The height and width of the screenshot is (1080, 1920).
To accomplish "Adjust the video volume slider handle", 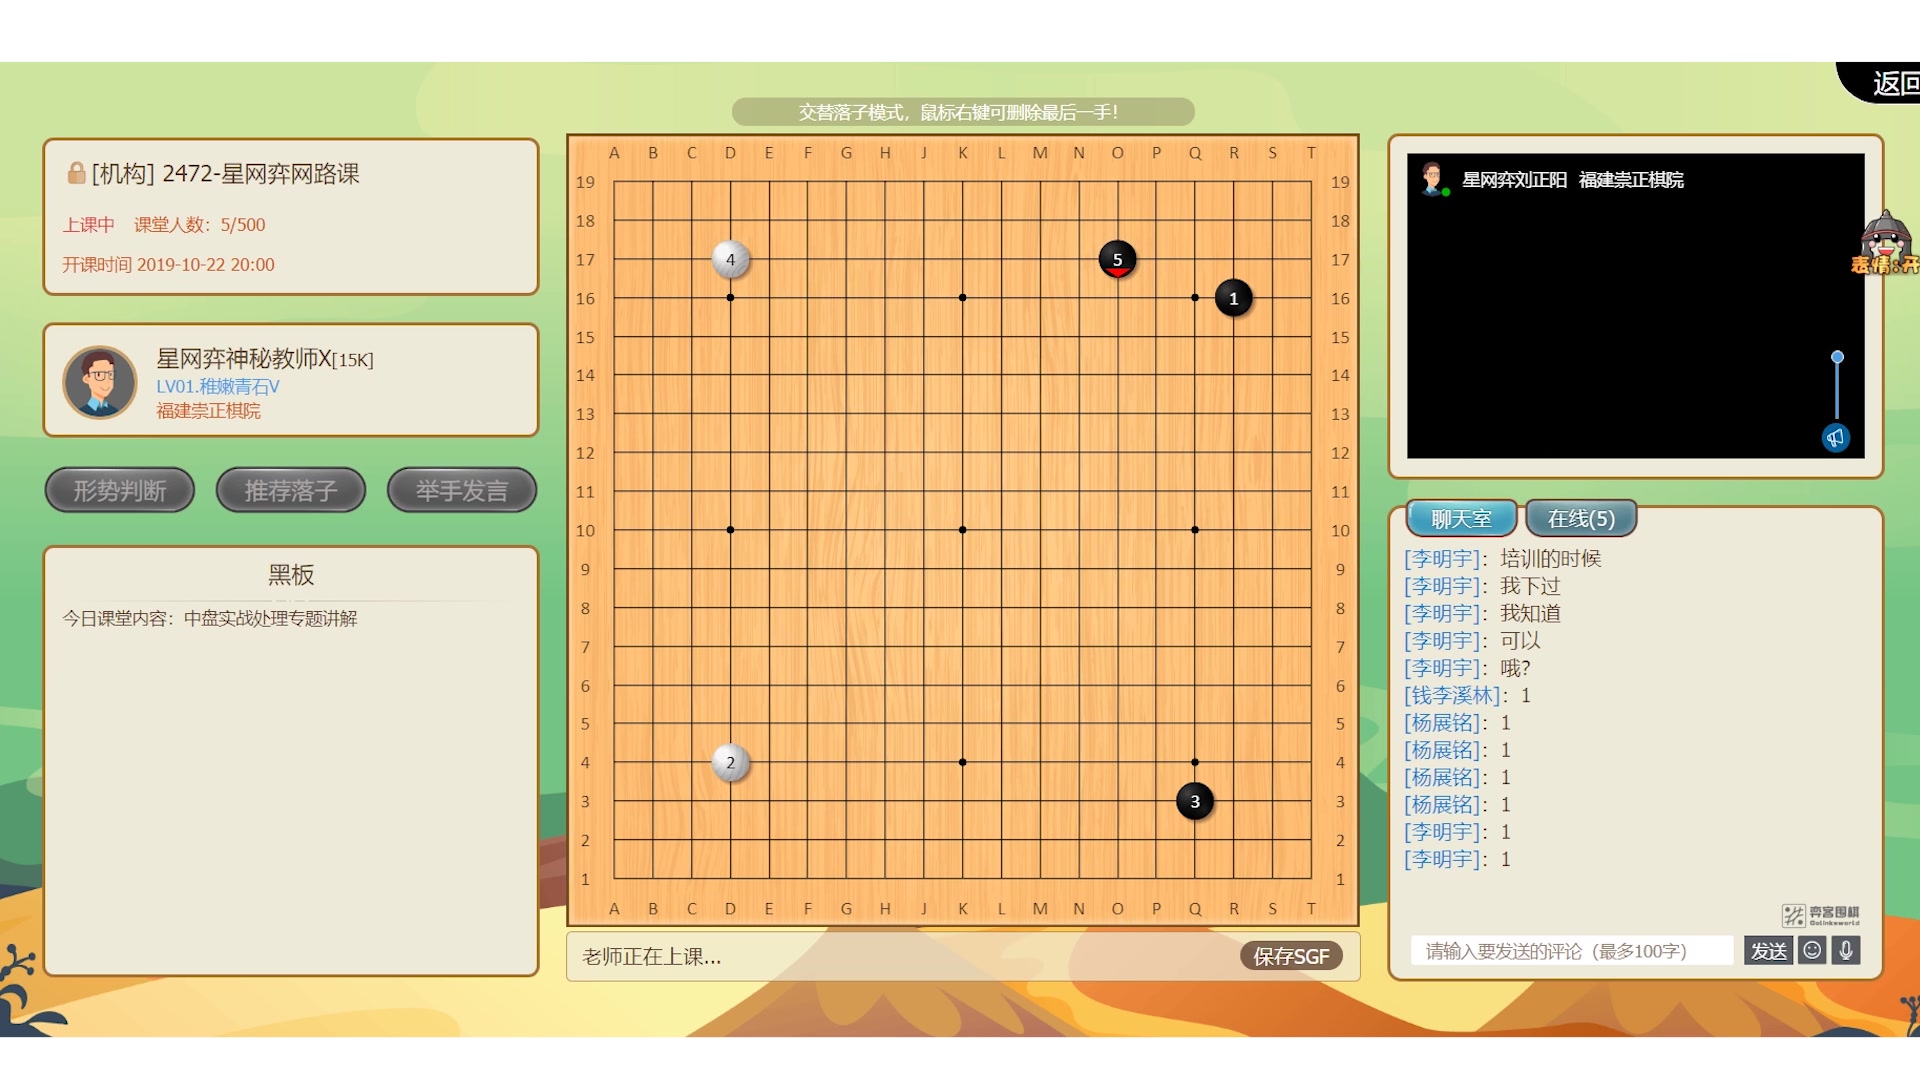I will pyautogui.click(x=1837, y=357).
